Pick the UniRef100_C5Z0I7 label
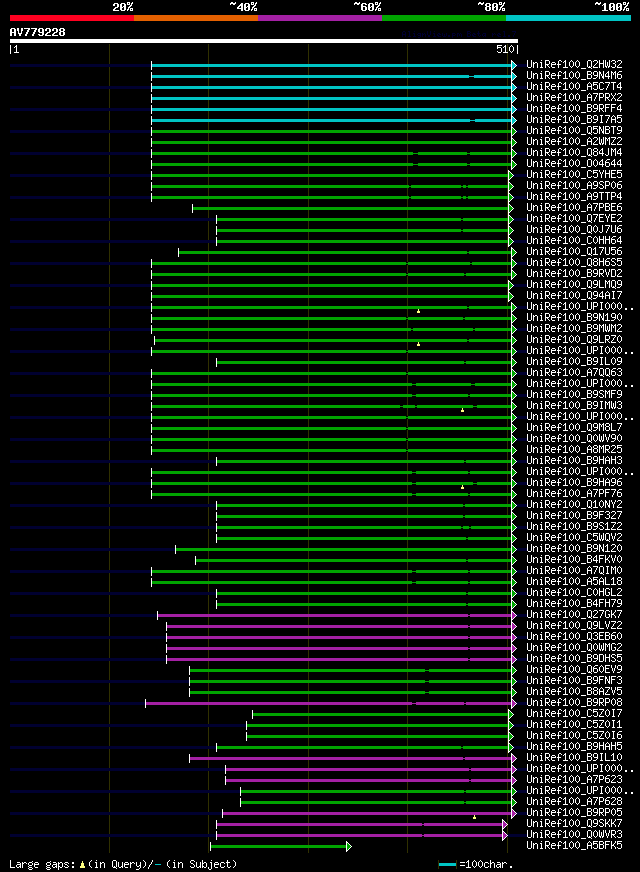 coord(574,714)
